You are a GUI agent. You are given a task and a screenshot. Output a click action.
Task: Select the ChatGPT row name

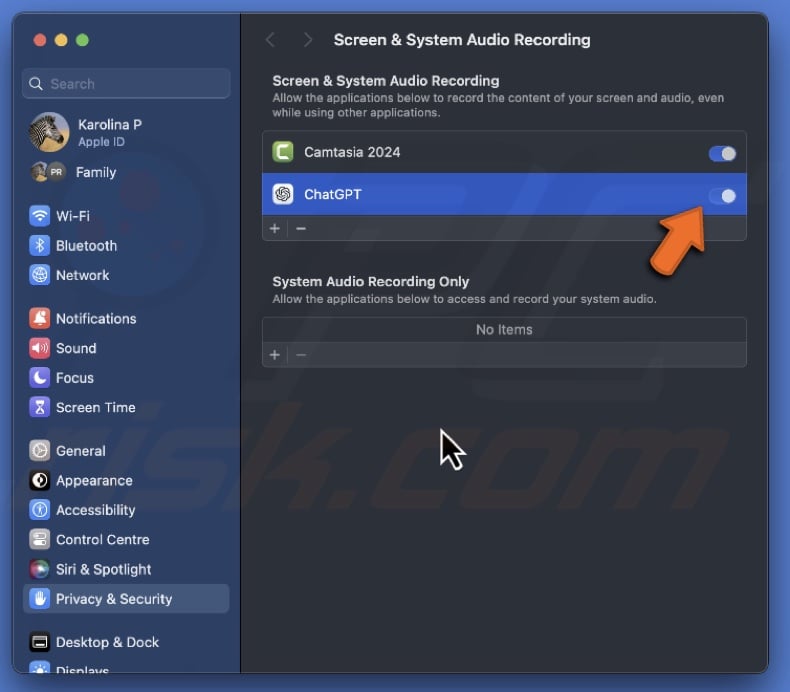(333, 195)
